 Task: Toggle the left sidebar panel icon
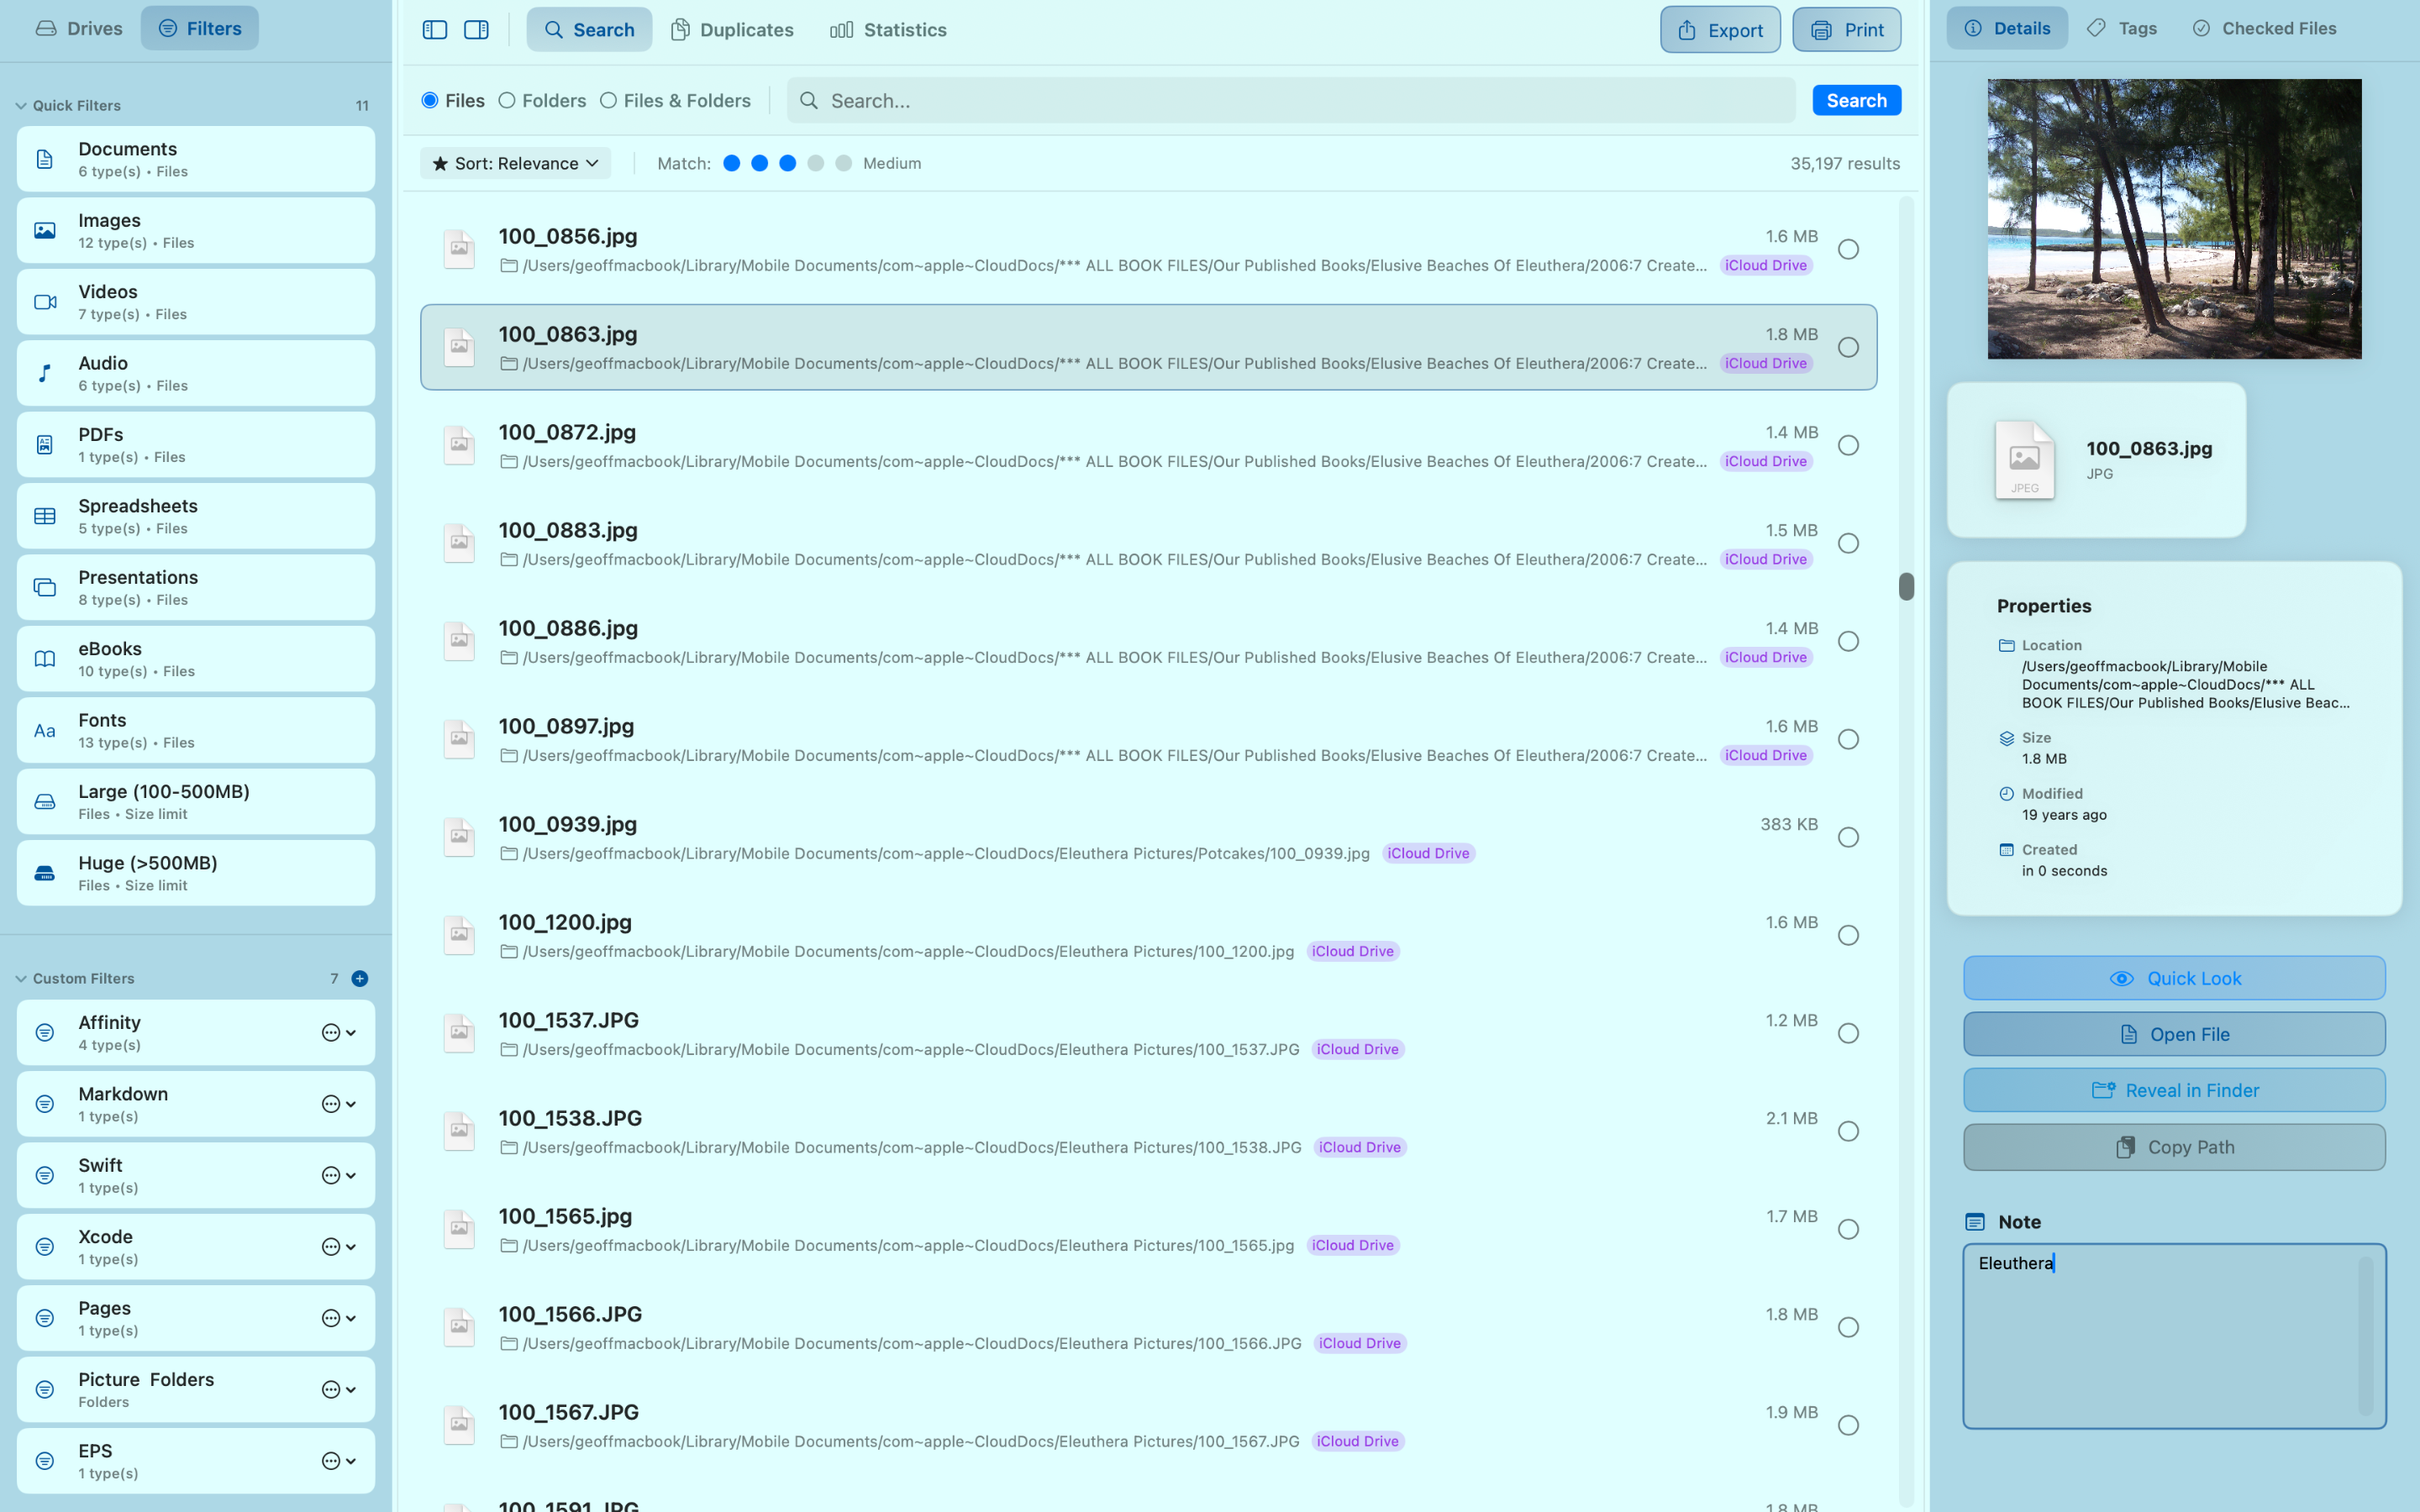435,30
